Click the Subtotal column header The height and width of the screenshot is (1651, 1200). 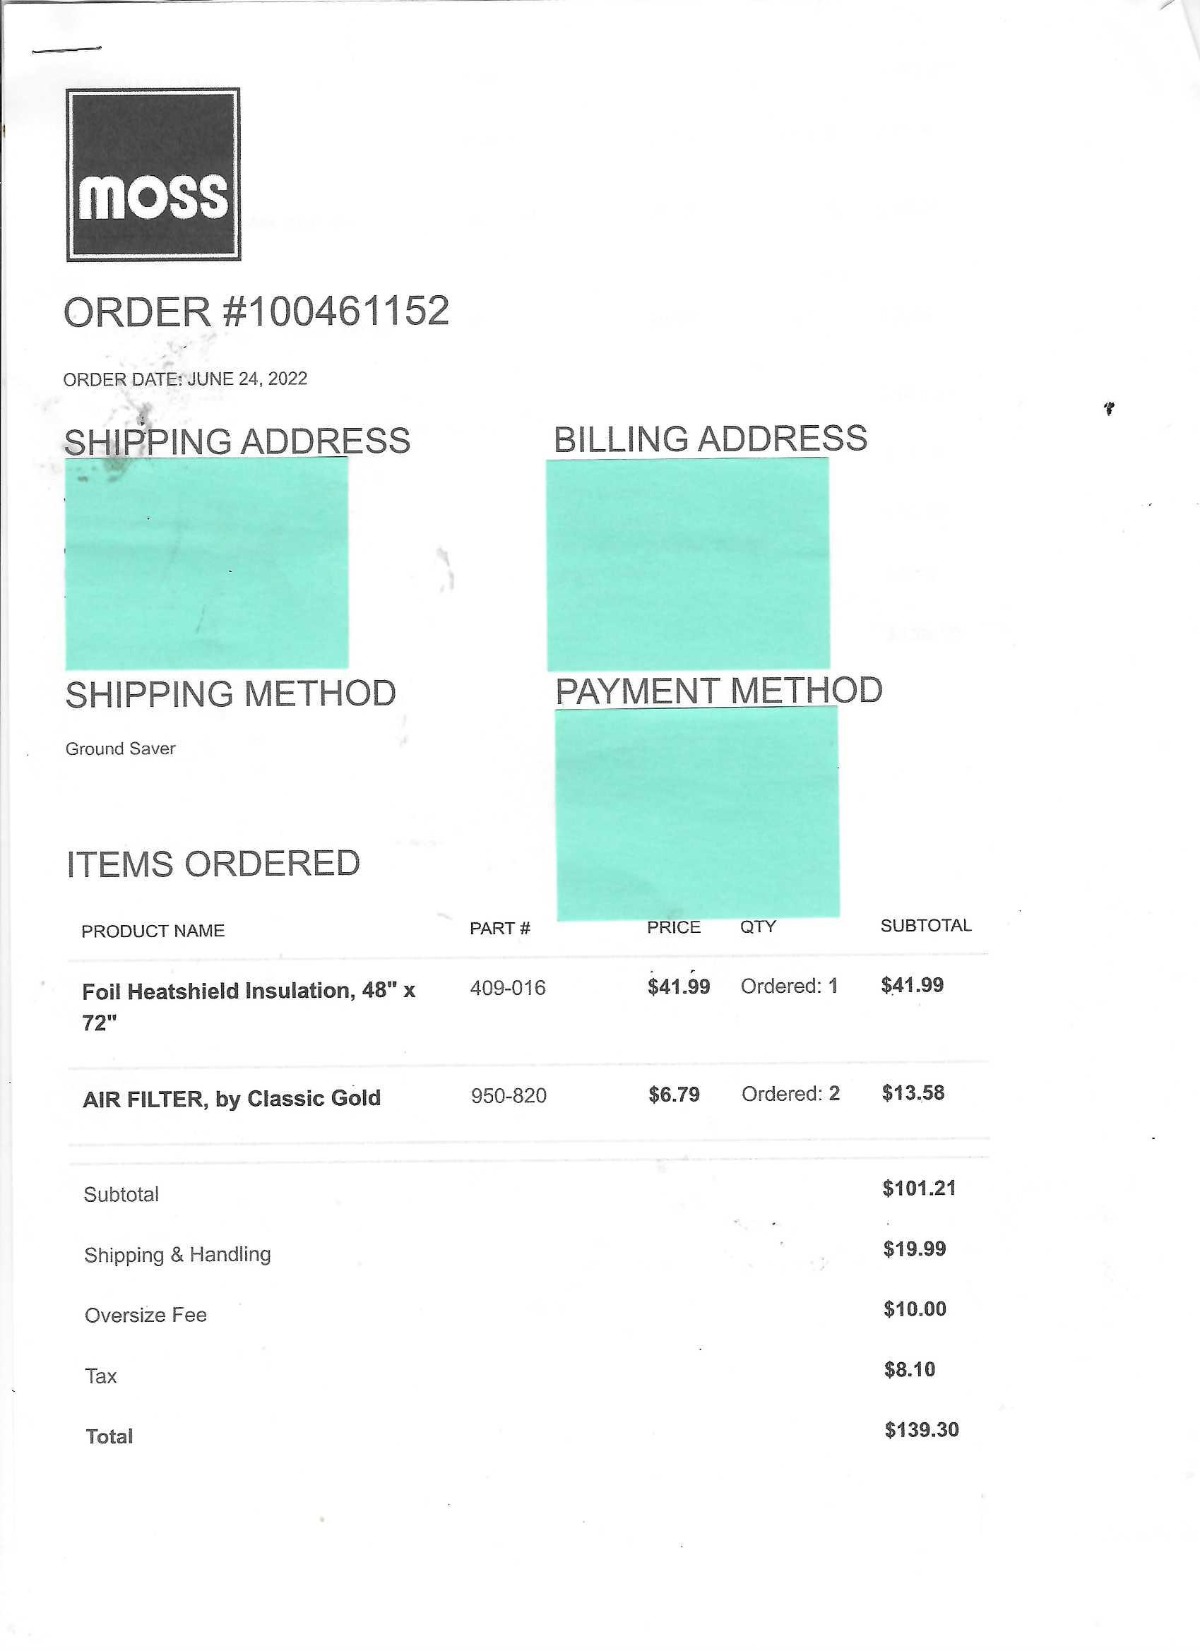pos(926,926)
